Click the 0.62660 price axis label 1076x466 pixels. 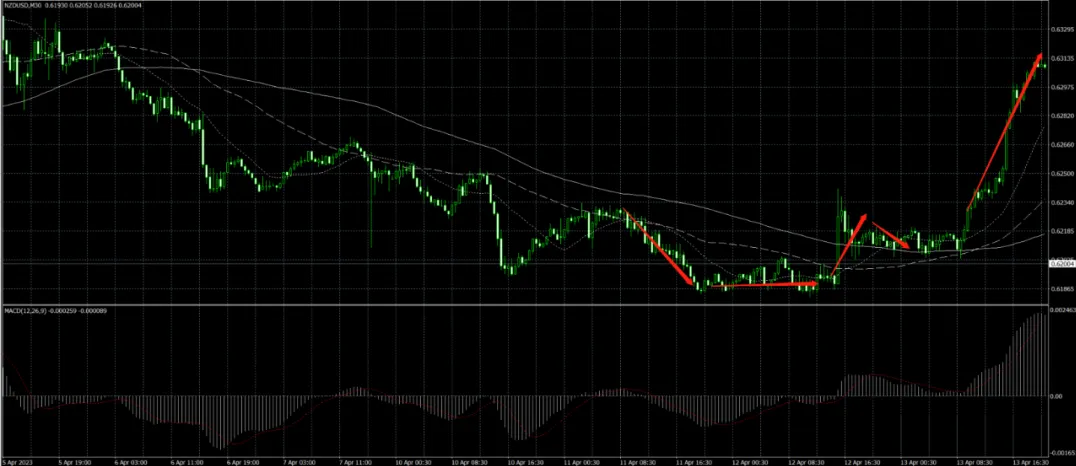(x=1062, y=145)
